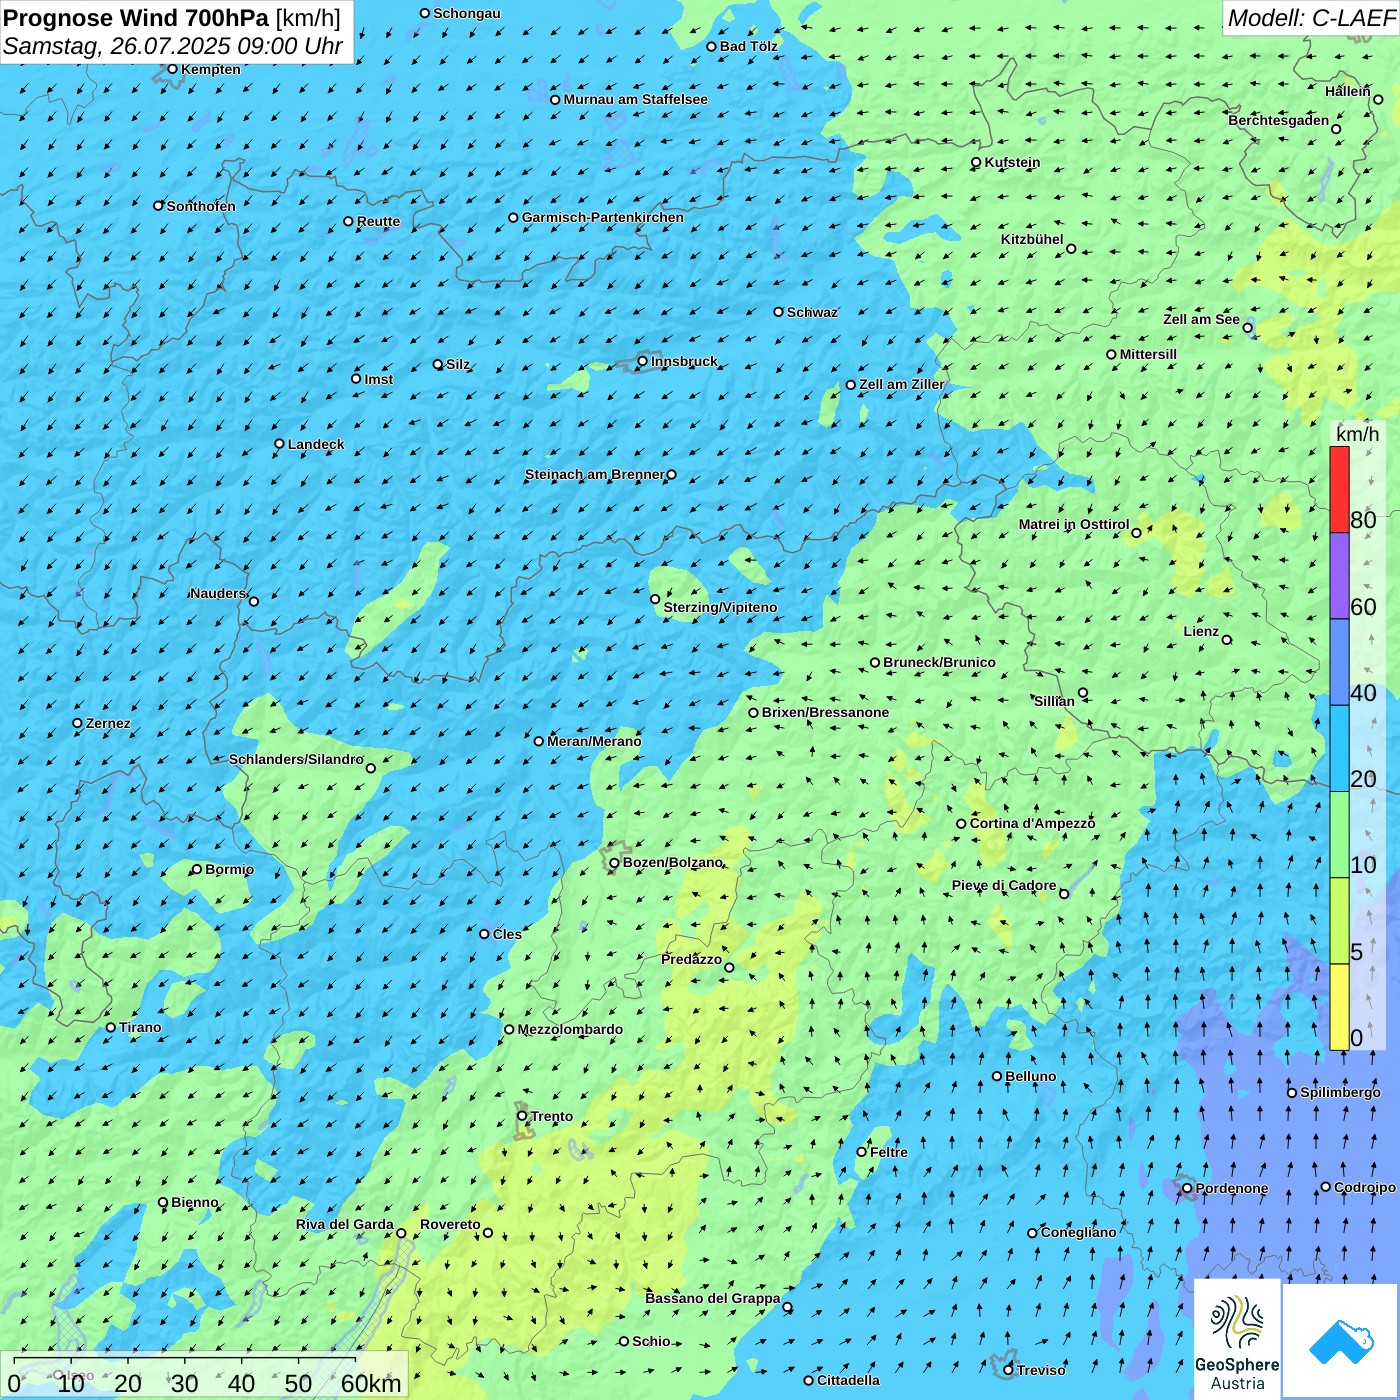Screen dimensions: 1400x1400
Task: Click the red legend segment above 80
Action: point(1339,489)
